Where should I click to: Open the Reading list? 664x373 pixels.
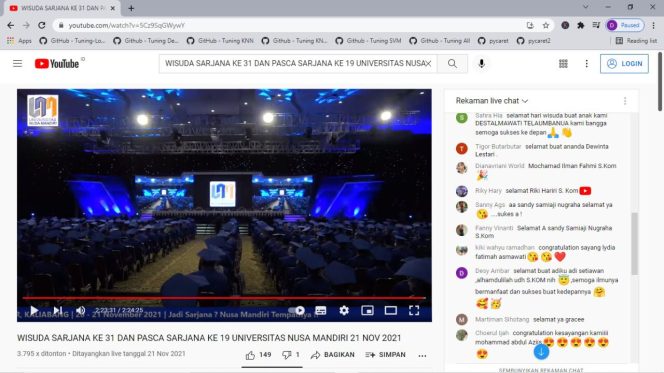636,41
